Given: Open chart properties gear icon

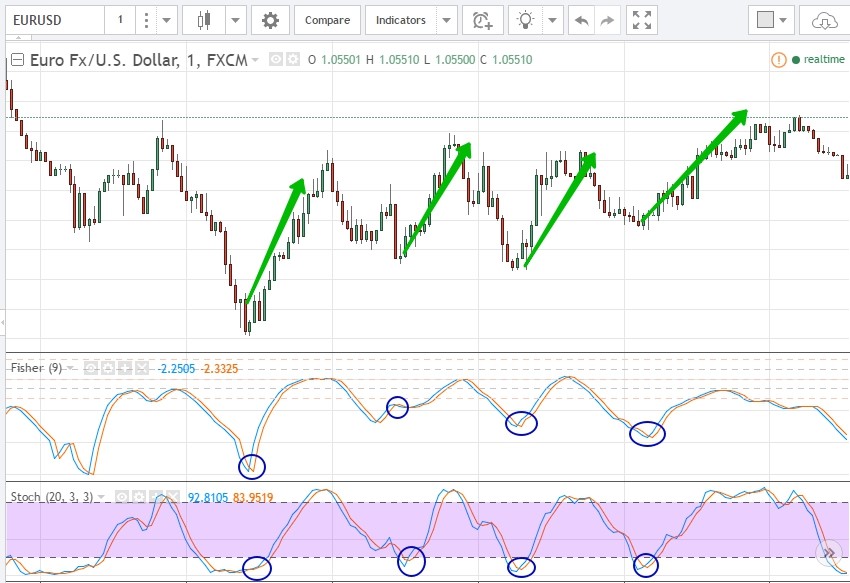Looking at the screenshot, I should click(x=270, y=21).
